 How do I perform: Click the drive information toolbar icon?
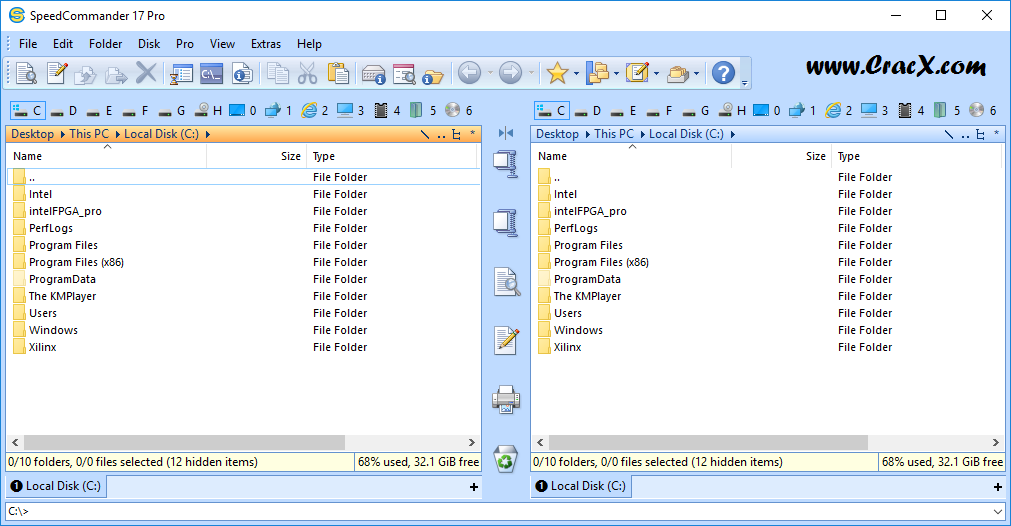tap(373, 74)
